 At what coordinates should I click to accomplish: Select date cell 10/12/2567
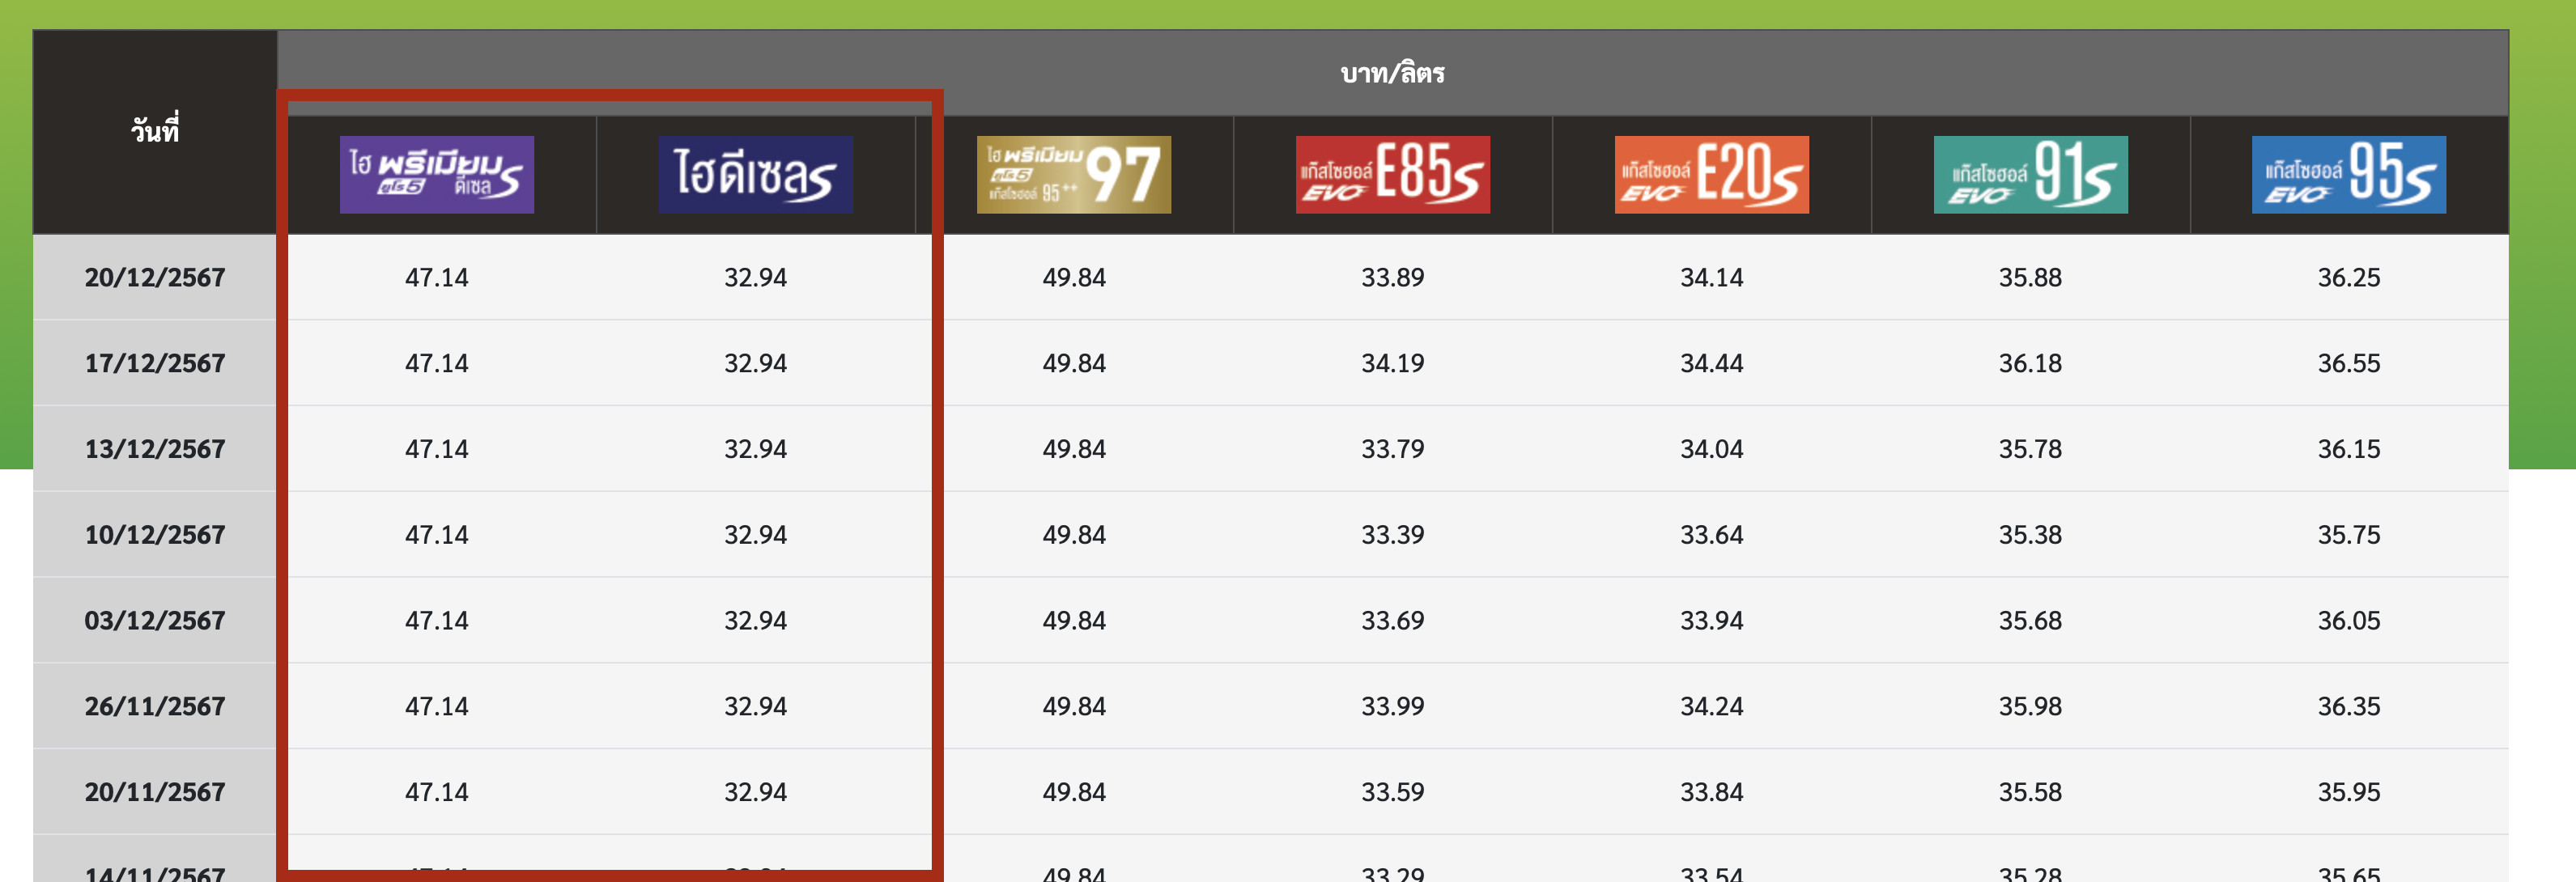click(155, 535)
